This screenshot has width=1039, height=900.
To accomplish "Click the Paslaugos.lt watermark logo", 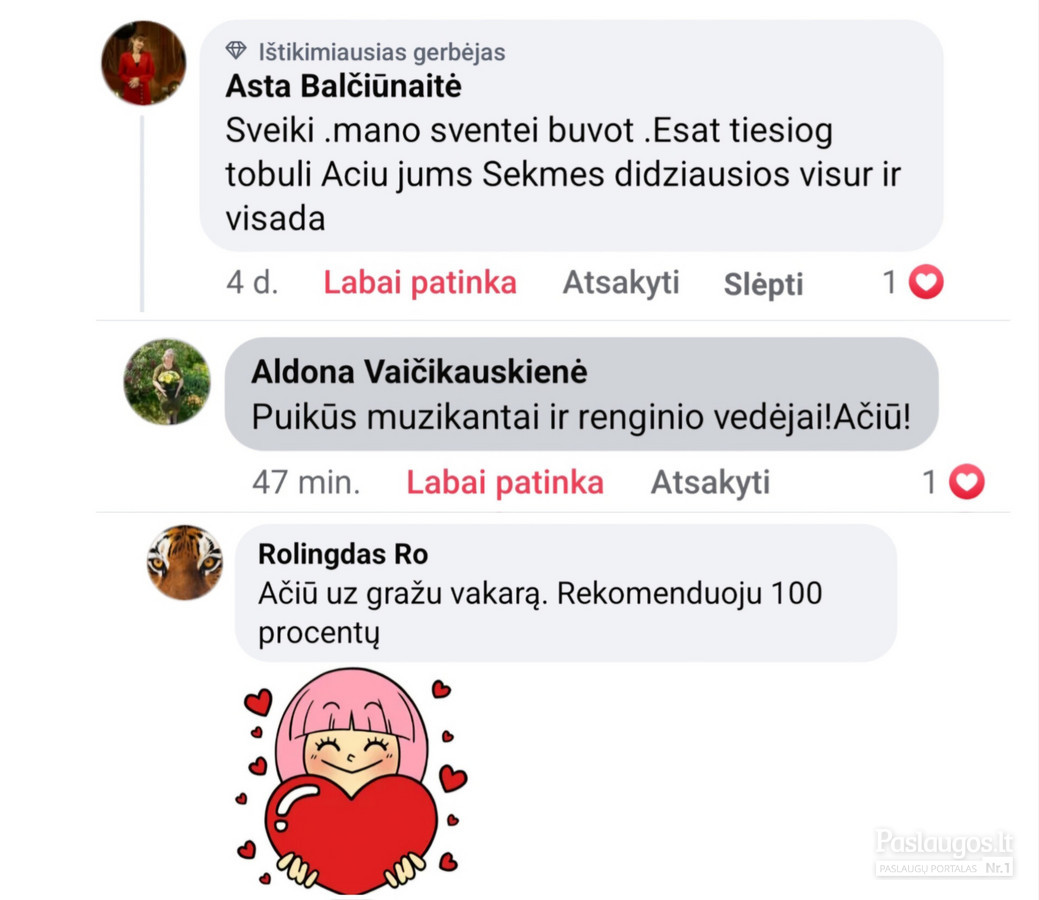I will point(944,852).
